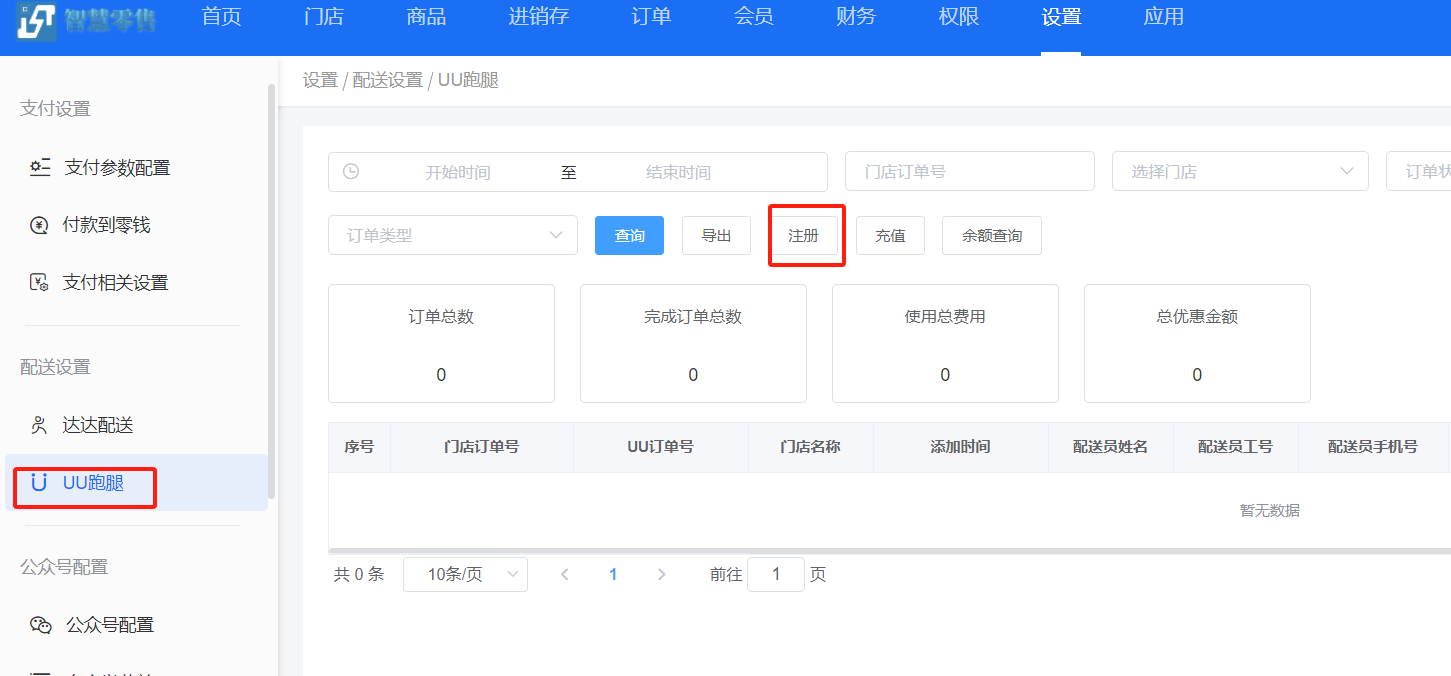Open the 应用 top menu
This screenshot has height=676, width=1451.
(x=1163, y=17)
